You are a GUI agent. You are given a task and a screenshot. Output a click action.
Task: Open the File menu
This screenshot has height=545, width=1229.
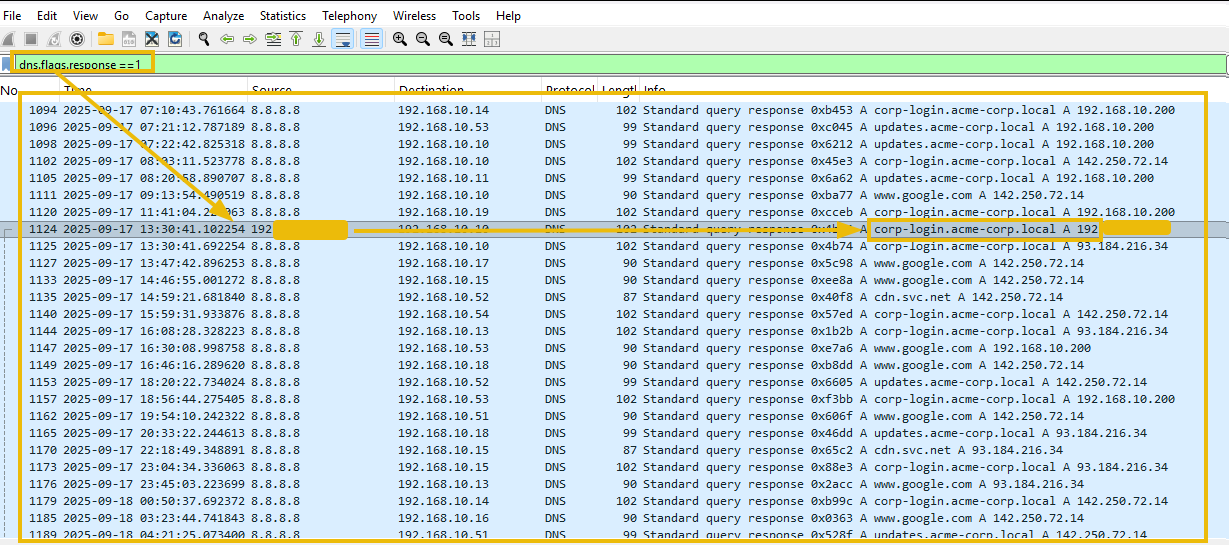(x=12, y=16)
